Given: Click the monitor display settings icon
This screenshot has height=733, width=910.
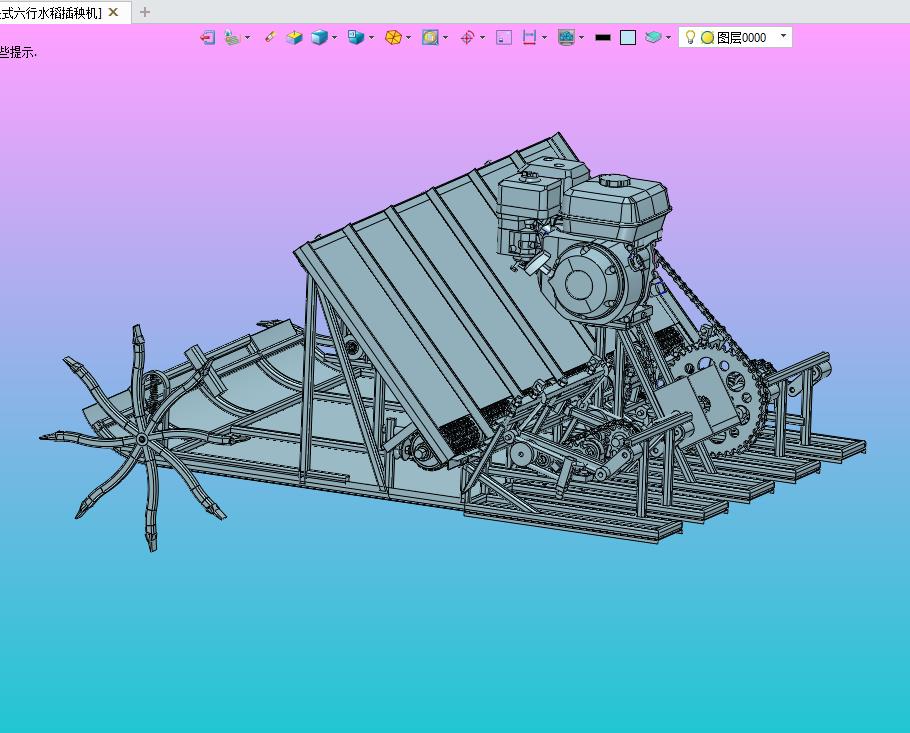Looking at the screenshot, I should click(x=566, y=37).
